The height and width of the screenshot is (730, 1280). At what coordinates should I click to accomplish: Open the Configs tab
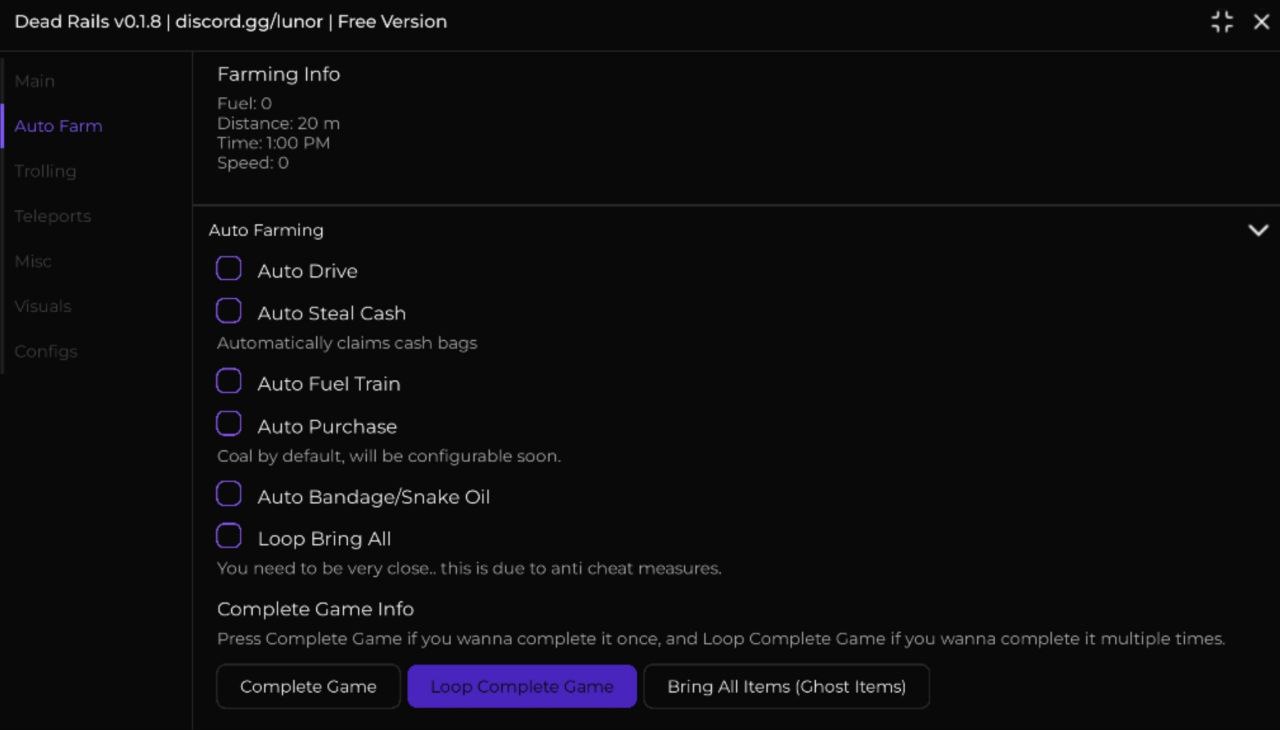pyautogui.click(x=46, y=351)
